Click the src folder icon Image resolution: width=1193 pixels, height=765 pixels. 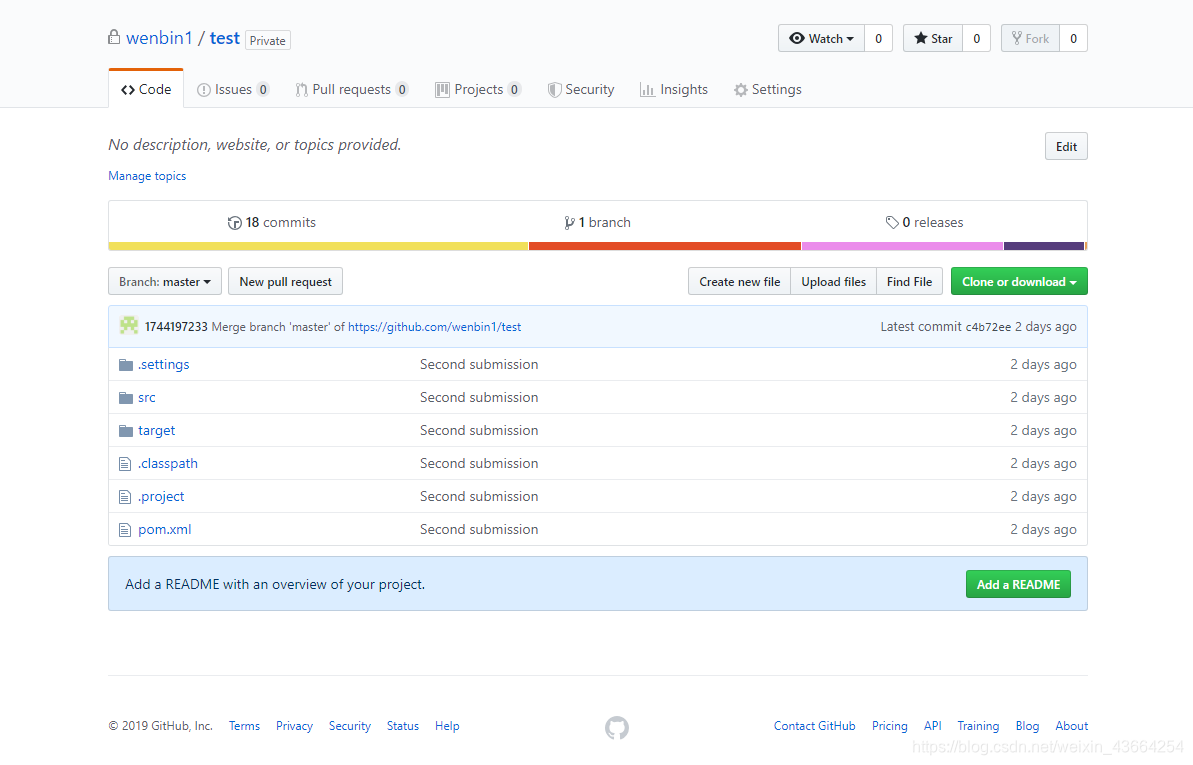tap(126, 398)
